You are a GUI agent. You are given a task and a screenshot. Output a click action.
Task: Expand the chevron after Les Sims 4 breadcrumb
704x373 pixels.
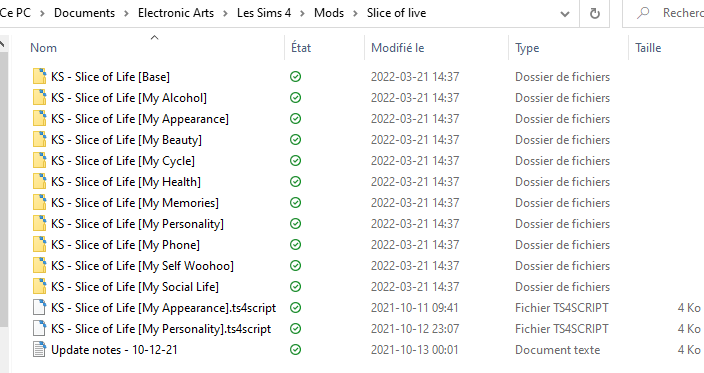click(302, 13)
